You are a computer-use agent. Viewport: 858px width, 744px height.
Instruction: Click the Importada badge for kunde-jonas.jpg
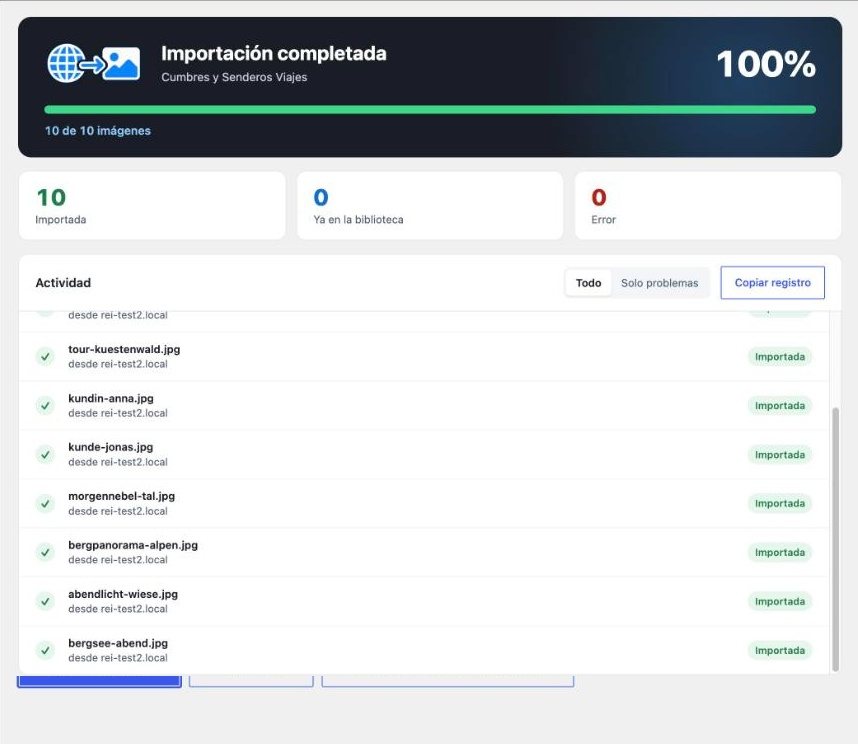(x=780, y=455)
